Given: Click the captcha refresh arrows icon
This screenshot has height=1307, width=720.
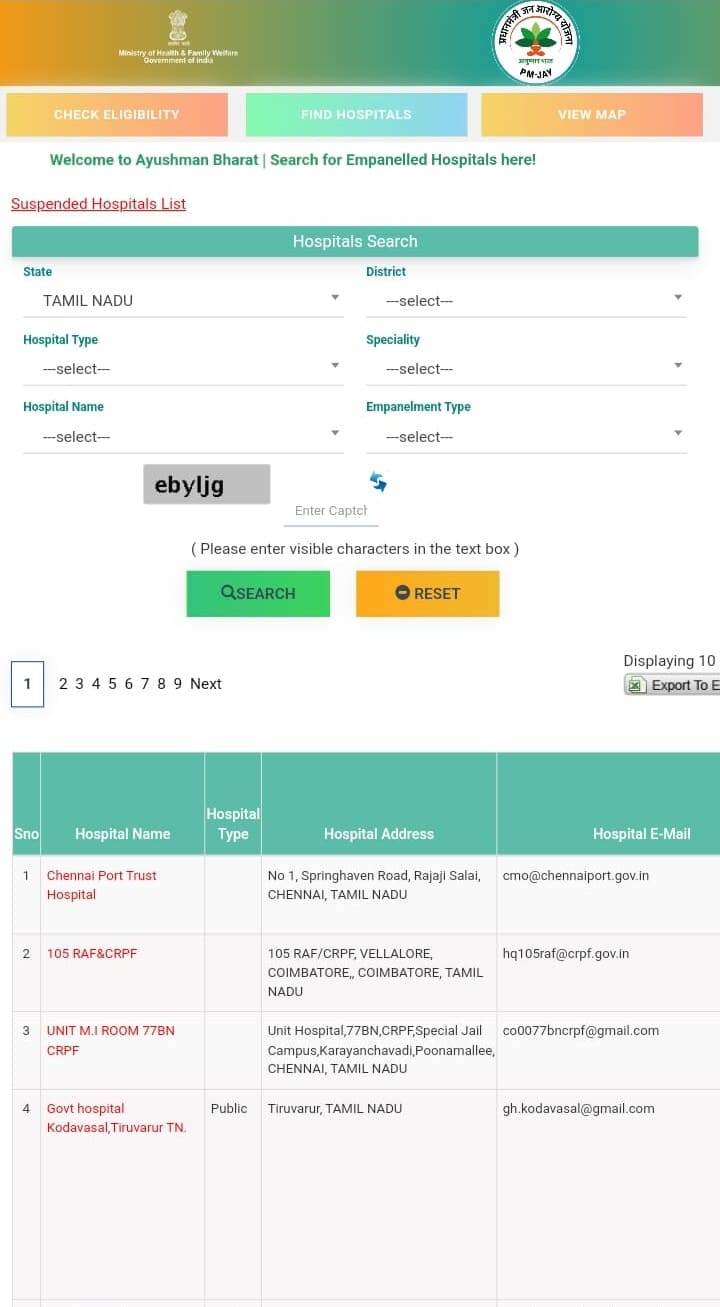Looking at the screenshot, I should (378, 482).
